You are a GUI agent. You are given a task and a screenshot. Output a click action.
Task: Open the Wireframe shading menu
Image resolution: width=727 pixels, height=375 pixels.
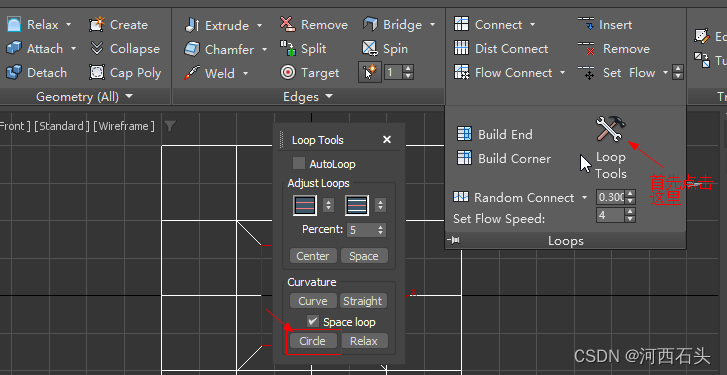(124, 126)
